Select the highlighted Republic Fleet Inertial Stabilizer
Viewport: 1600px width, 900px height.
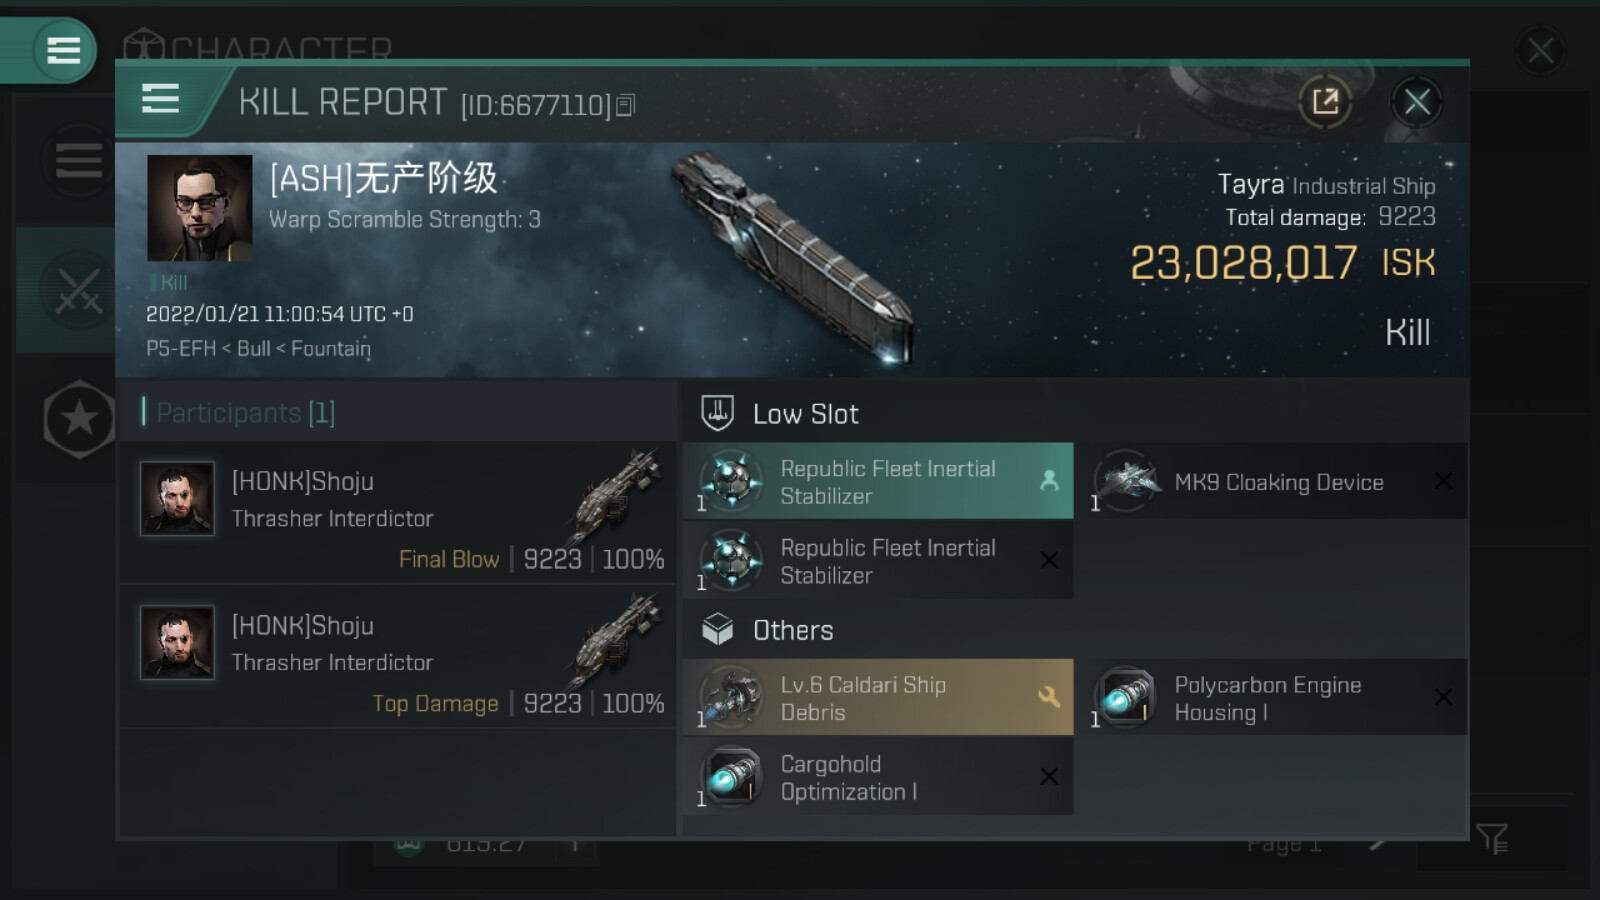pyautogui.click(x=878, y=482)
